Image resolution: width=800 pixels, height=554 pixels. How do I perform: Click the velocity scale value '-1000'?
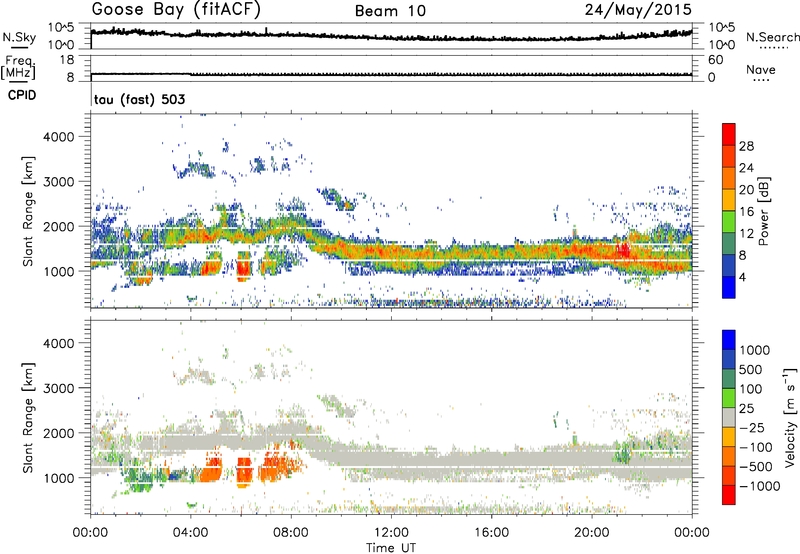pos(759,486)
